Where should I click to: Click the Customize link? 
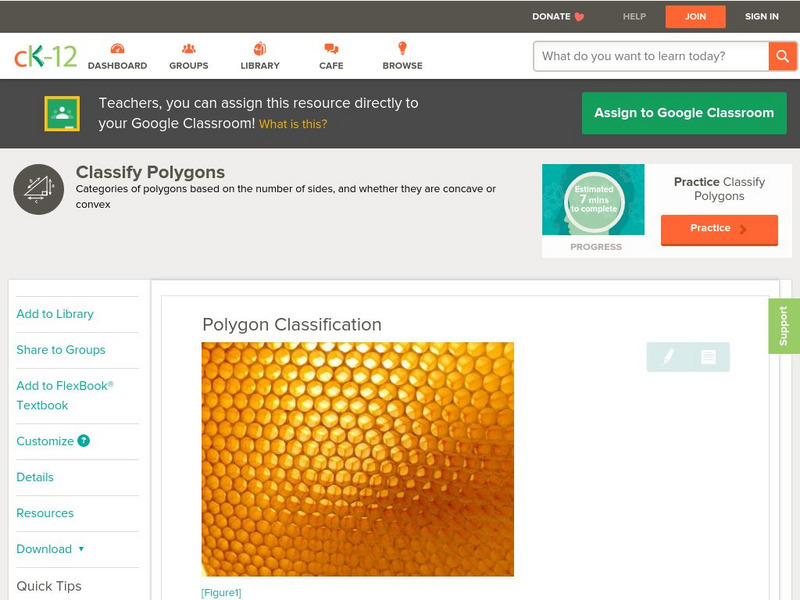coord(45,441)
